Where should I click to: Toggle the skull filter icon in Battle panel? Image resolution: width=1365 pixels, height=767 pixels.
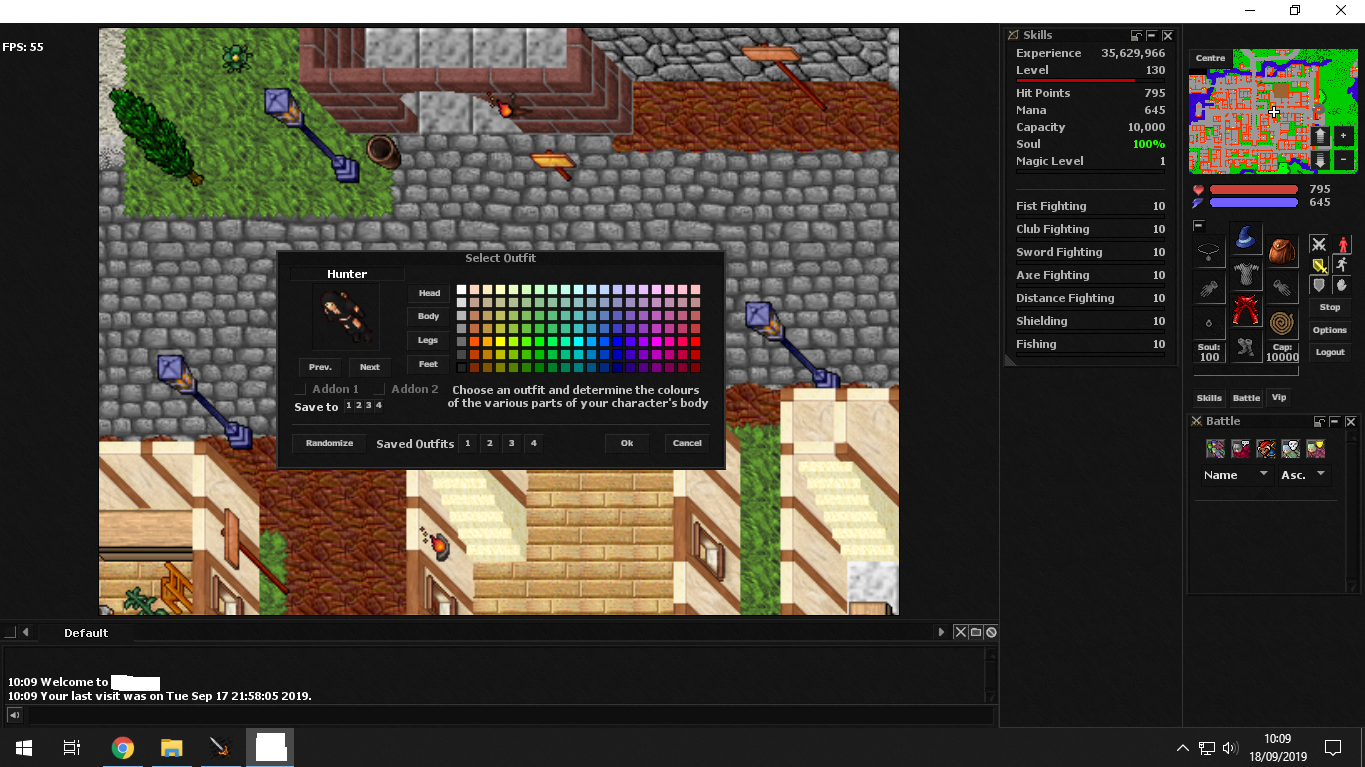1290,449
